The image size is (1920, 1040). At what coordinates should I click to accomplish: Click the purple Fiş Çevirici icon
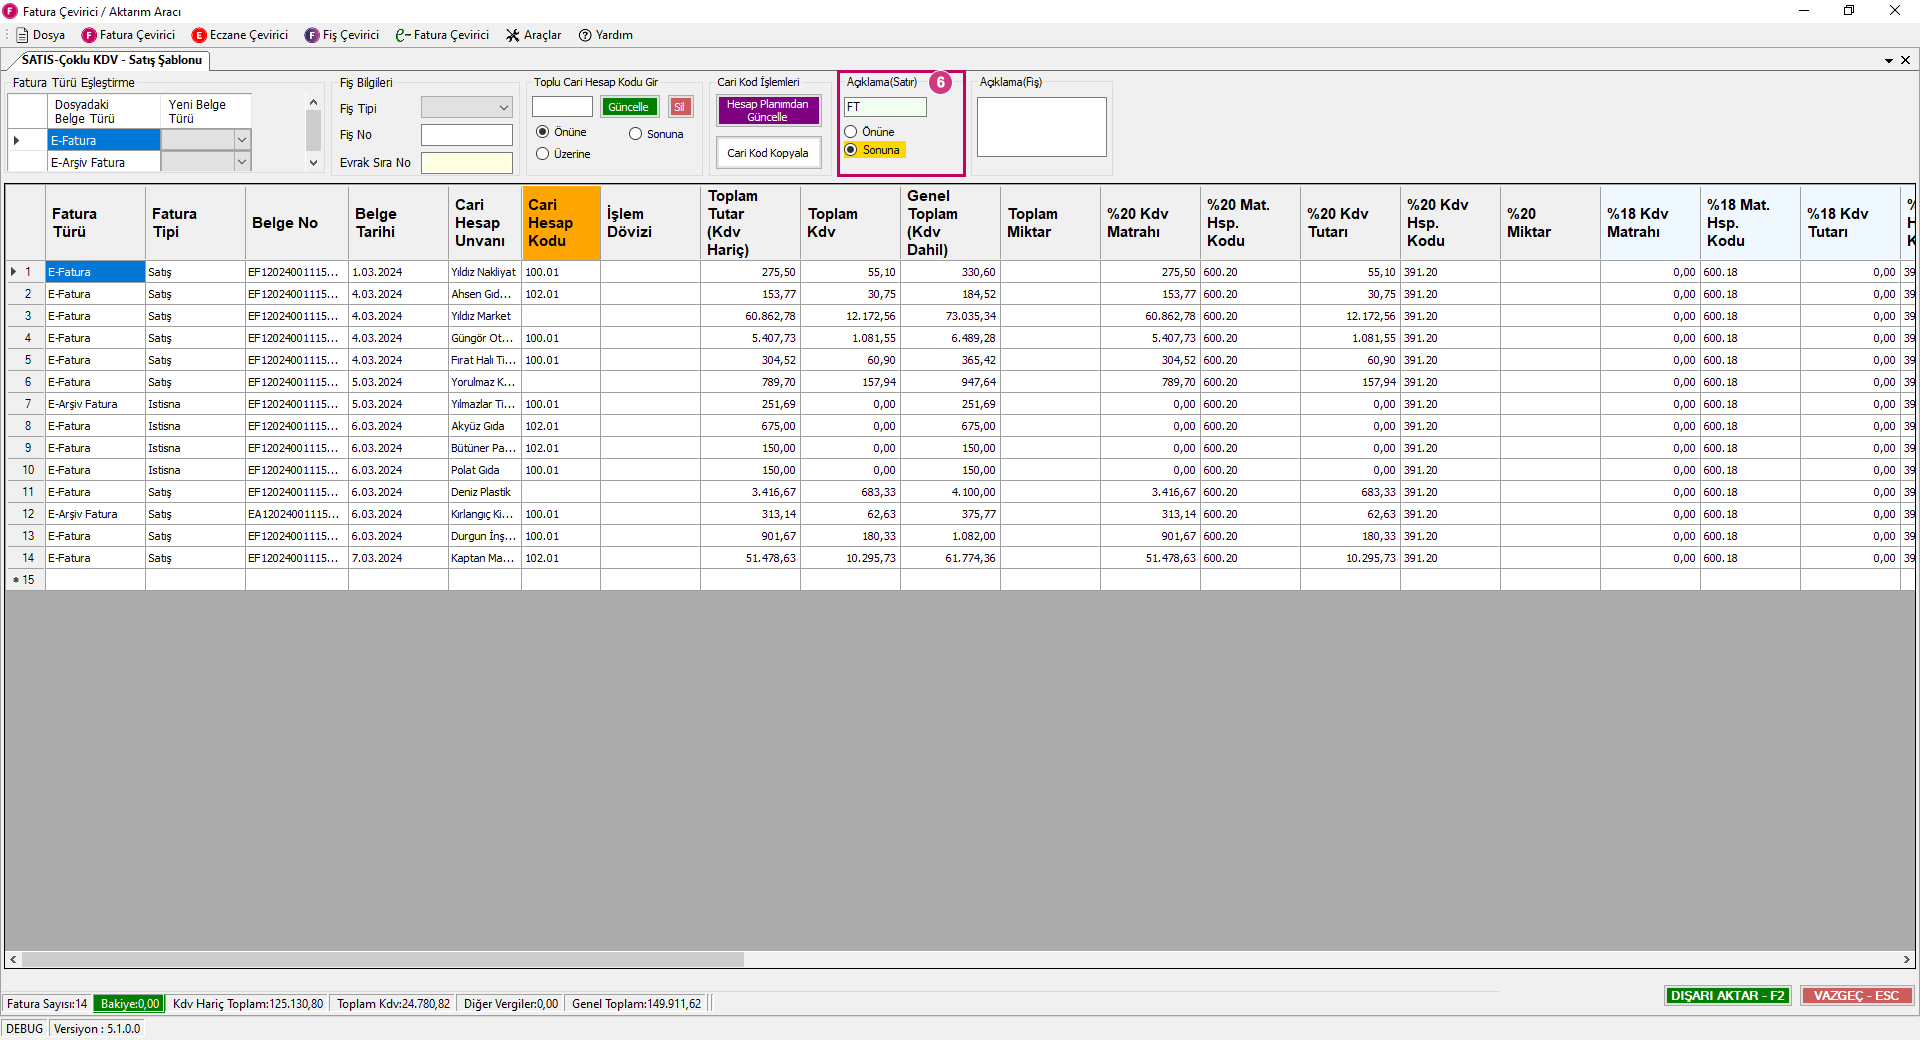pyautogui.click(x=312, y=35)
